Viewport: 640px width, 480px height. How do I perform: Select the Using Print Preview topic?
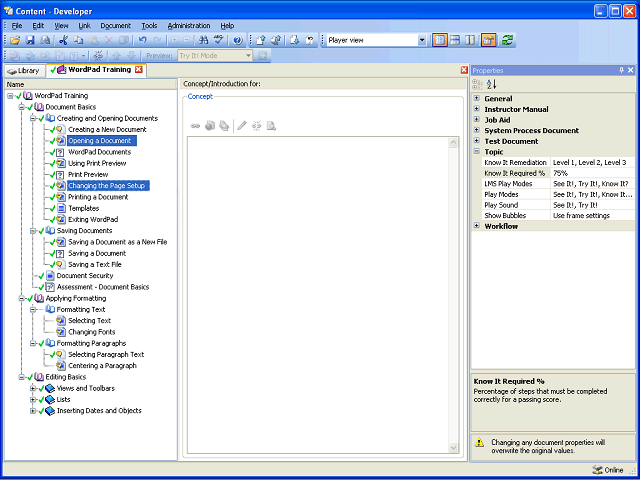pyautogui.click(x=97, y=163)
